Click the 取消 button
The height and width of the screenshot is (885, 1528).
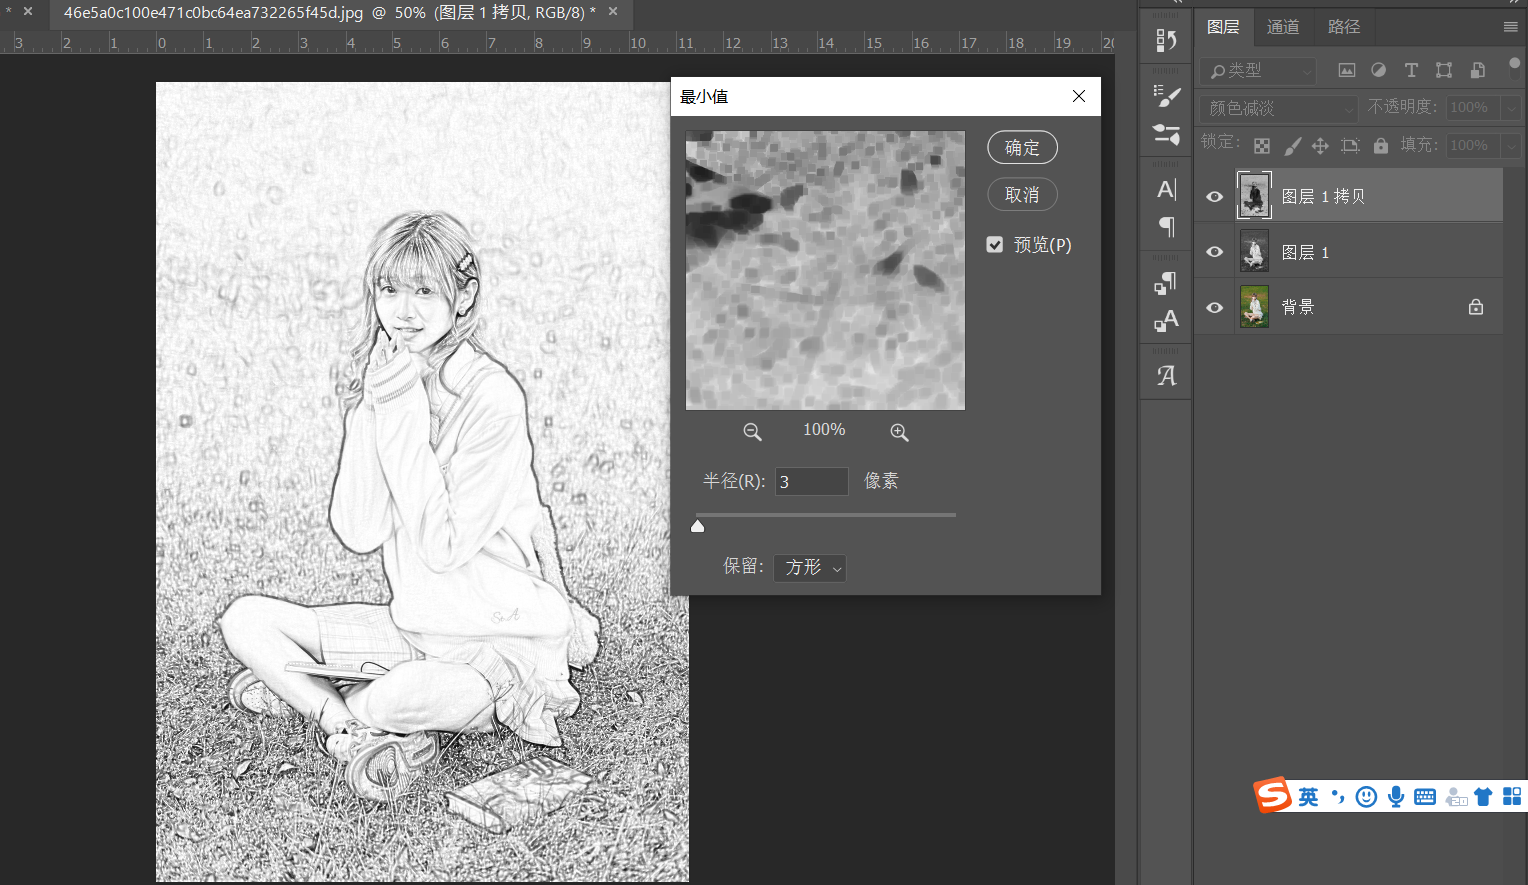[x=1022, y=195]
